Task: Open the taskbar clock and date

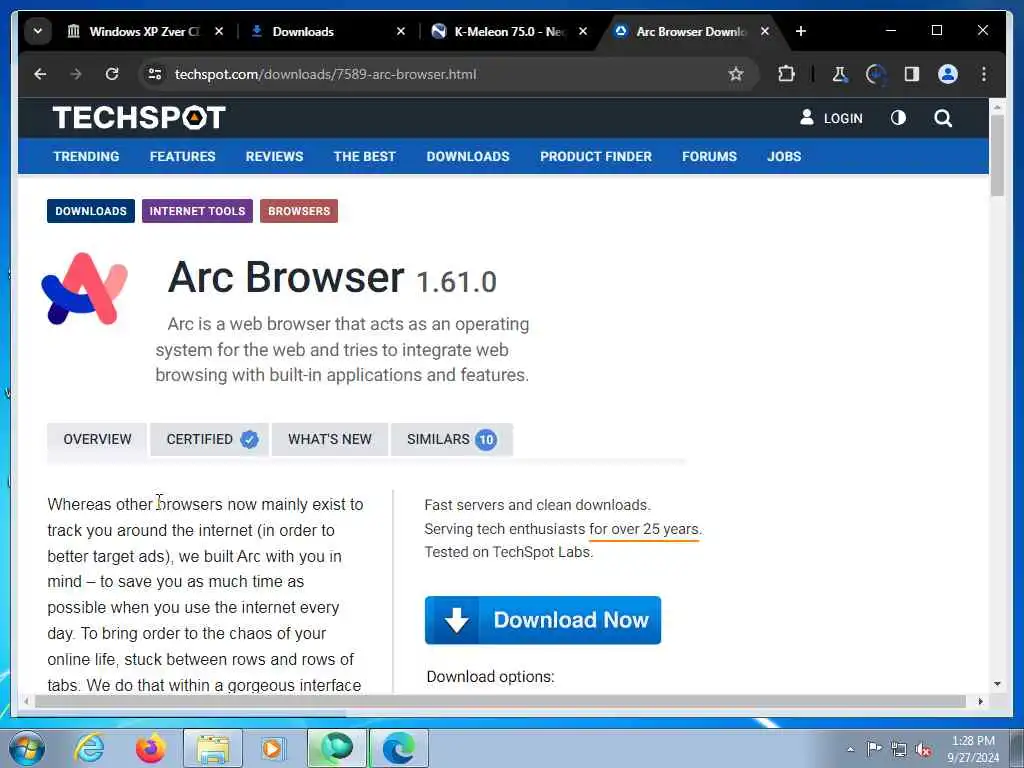Action: (973, 749)
